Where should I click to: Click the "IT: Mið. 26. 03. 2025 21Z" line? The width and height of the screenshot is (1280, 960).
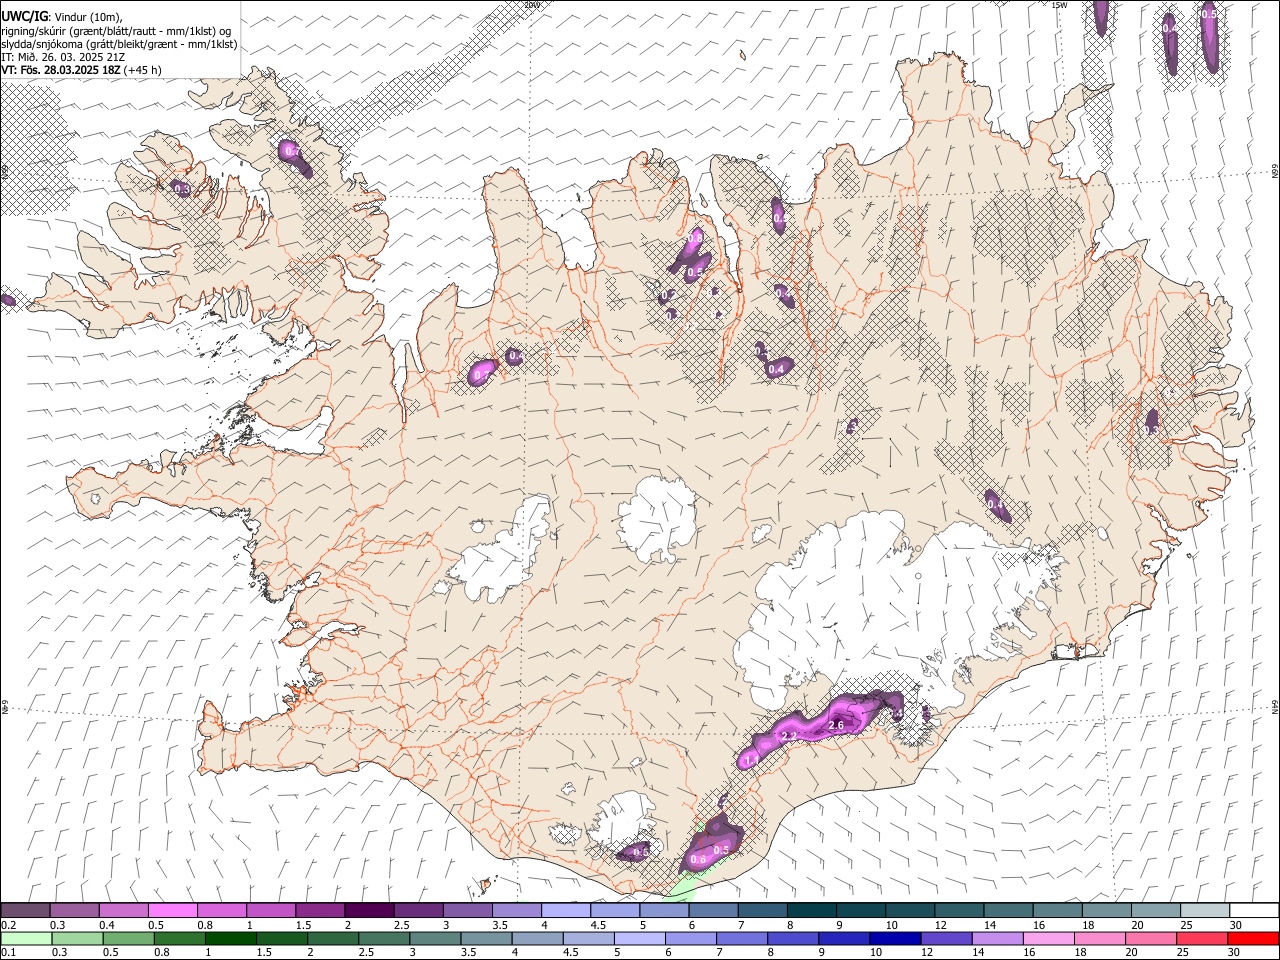[x=63, y=57]
